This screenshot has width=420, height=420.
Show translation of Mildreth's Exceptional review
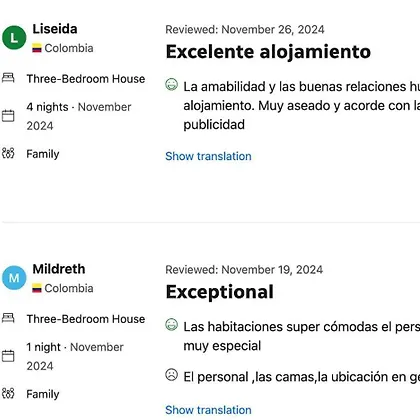[x=208, y=410]
